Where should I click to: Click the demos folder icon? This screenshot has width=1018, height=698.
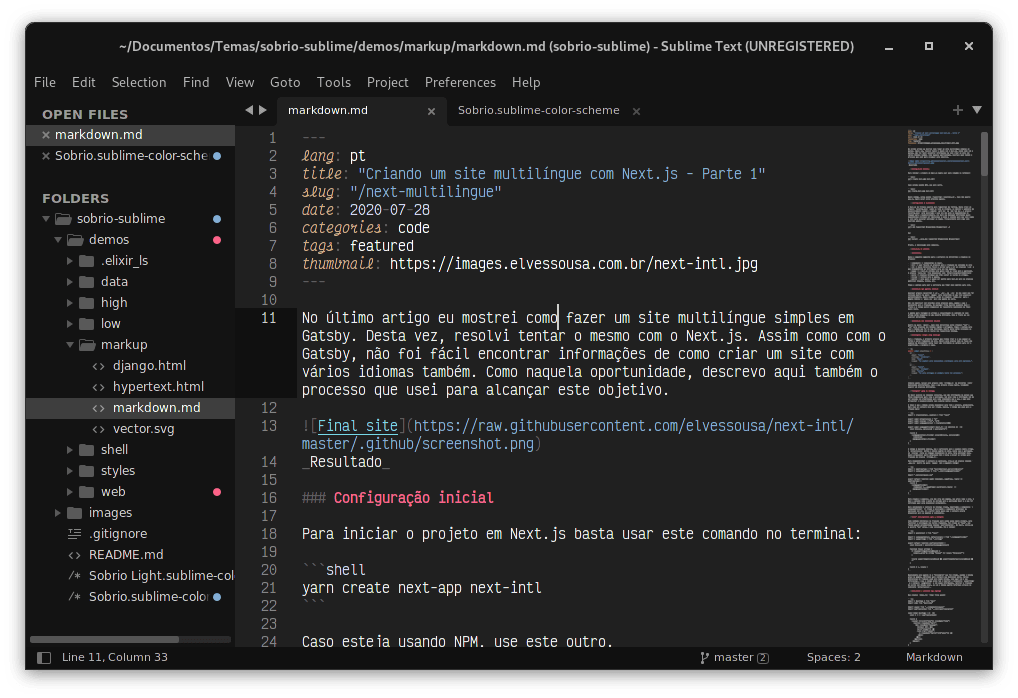pyautogui.click(x=75, y=240)
